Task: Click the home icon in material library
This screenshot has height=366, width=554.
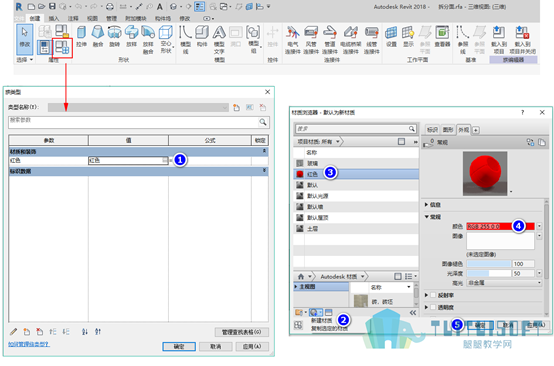Action: [301, 277]
